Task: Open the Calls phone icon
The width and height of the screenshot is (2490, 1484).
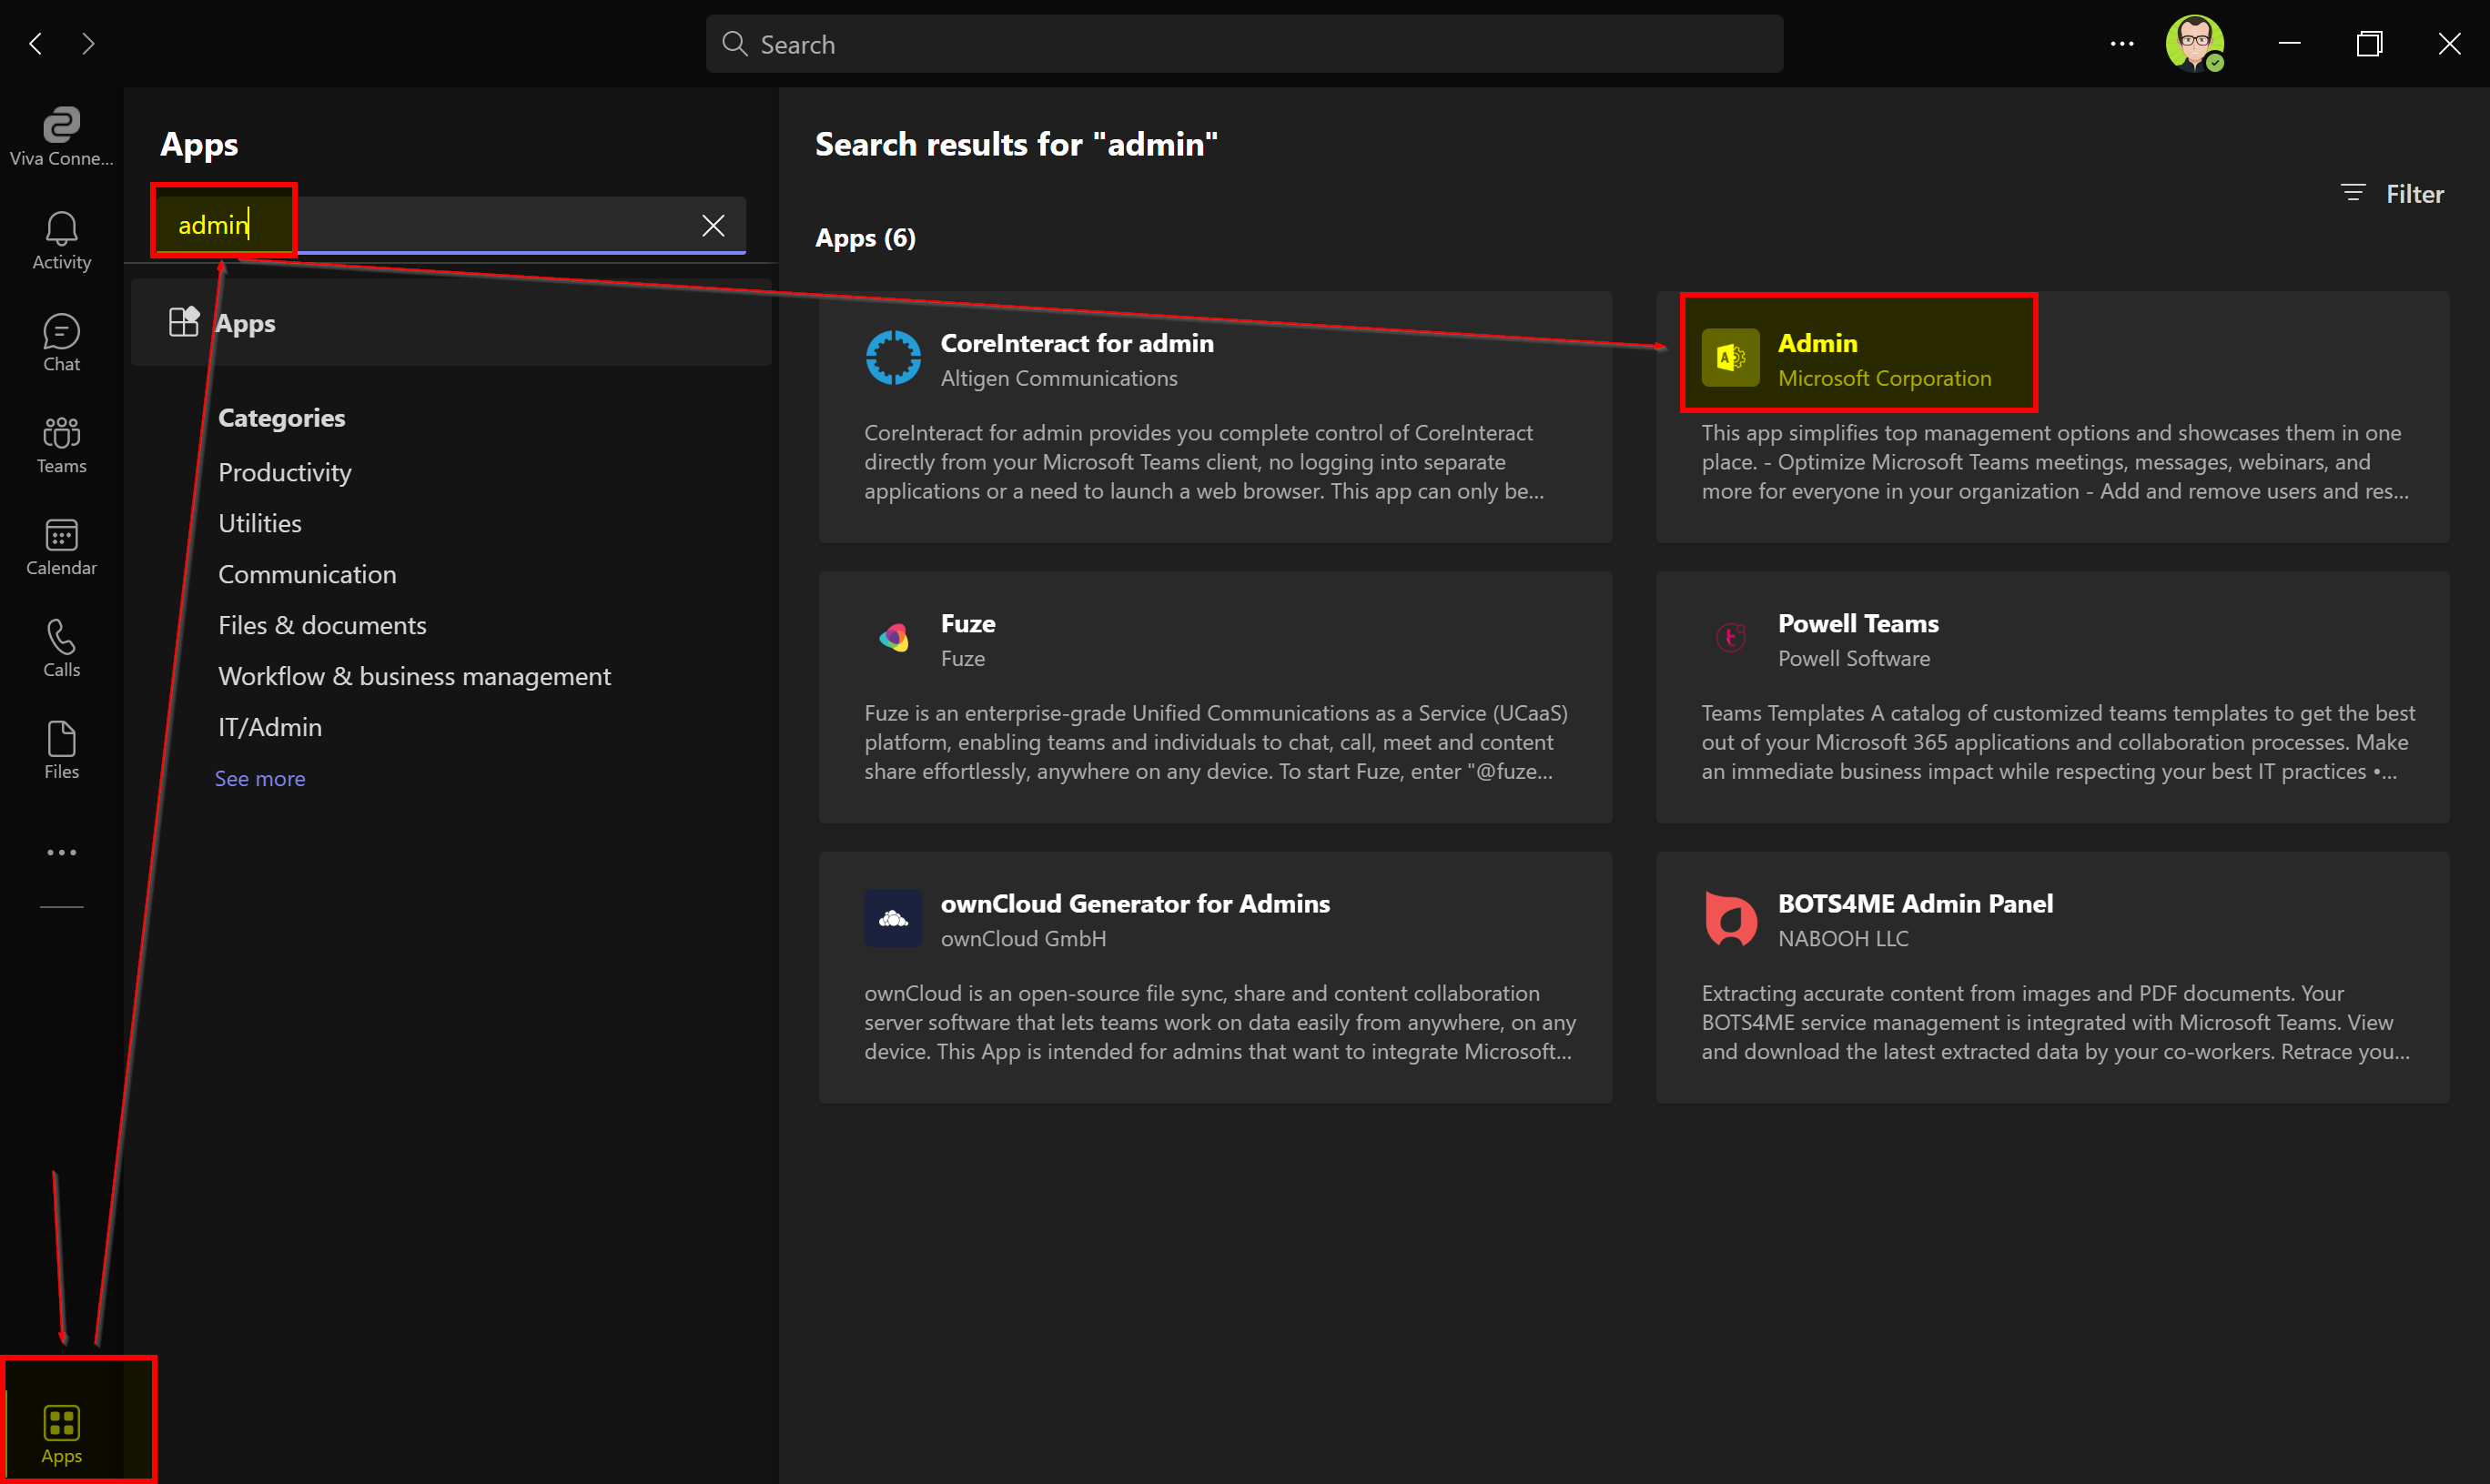Action: click(61, 648)
